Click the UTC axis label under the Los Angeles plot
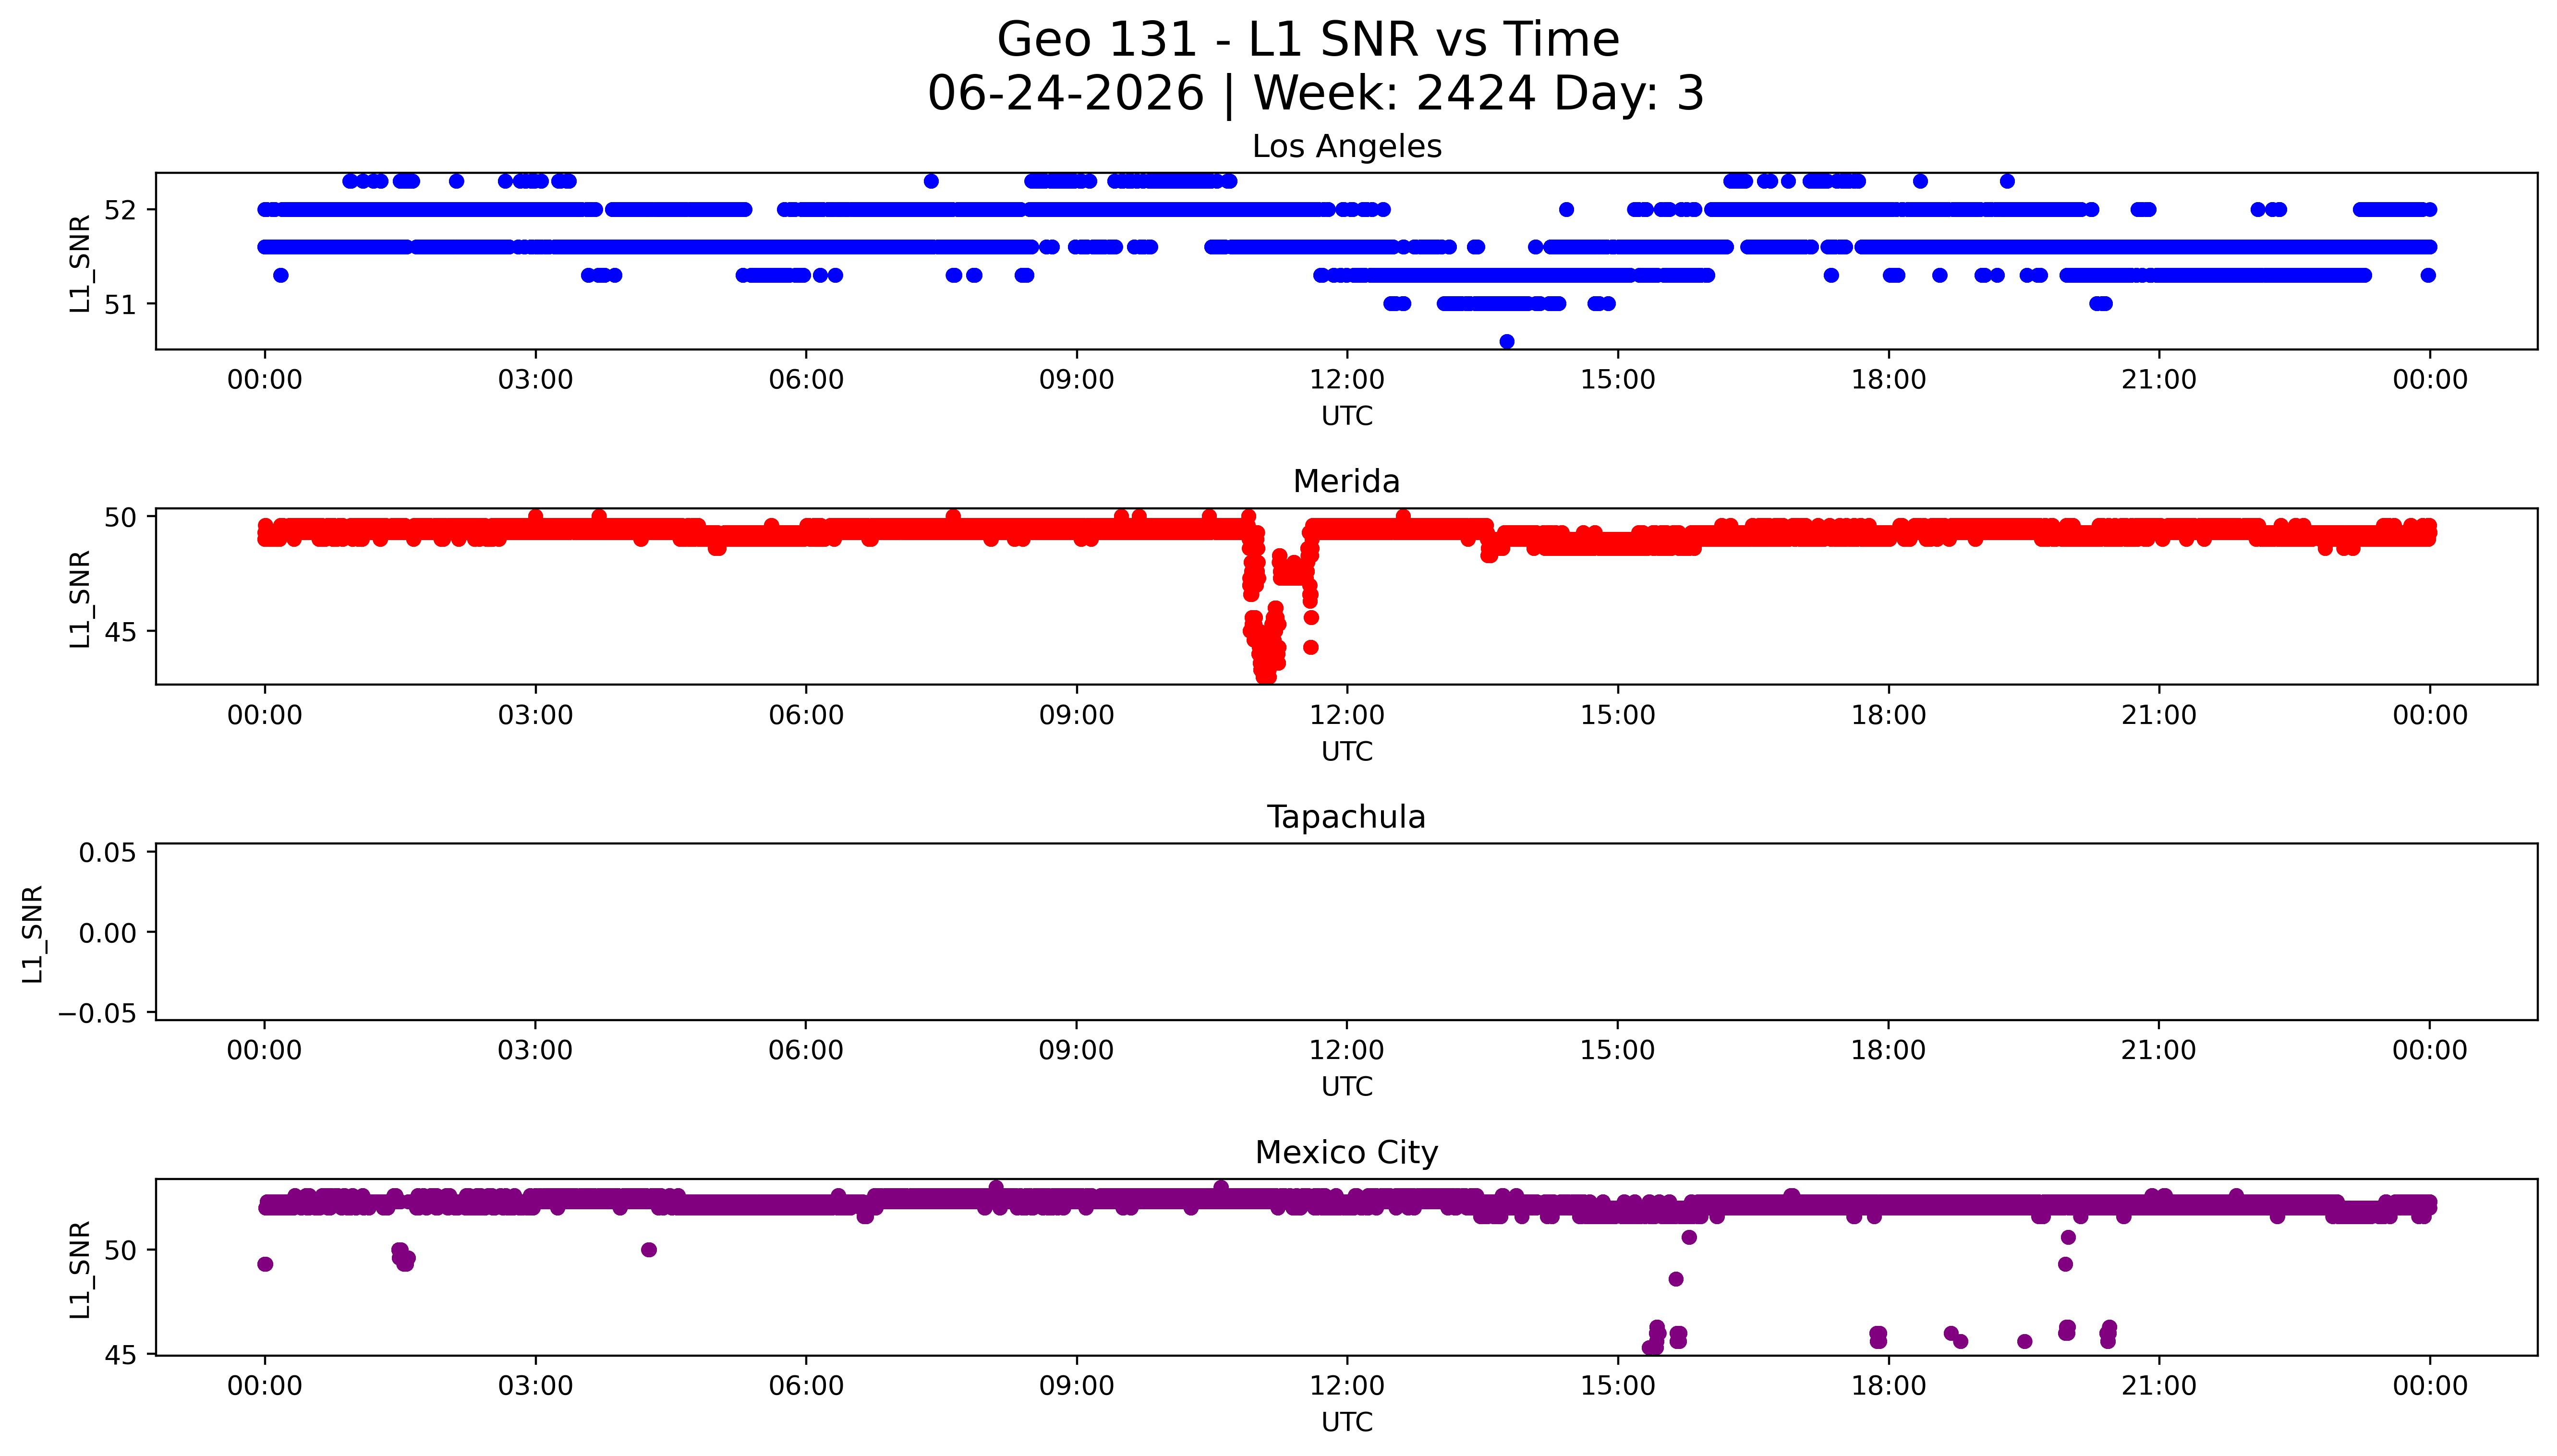The width and height of the screenshot is (2557, 1456). [x=1347, y=416]
